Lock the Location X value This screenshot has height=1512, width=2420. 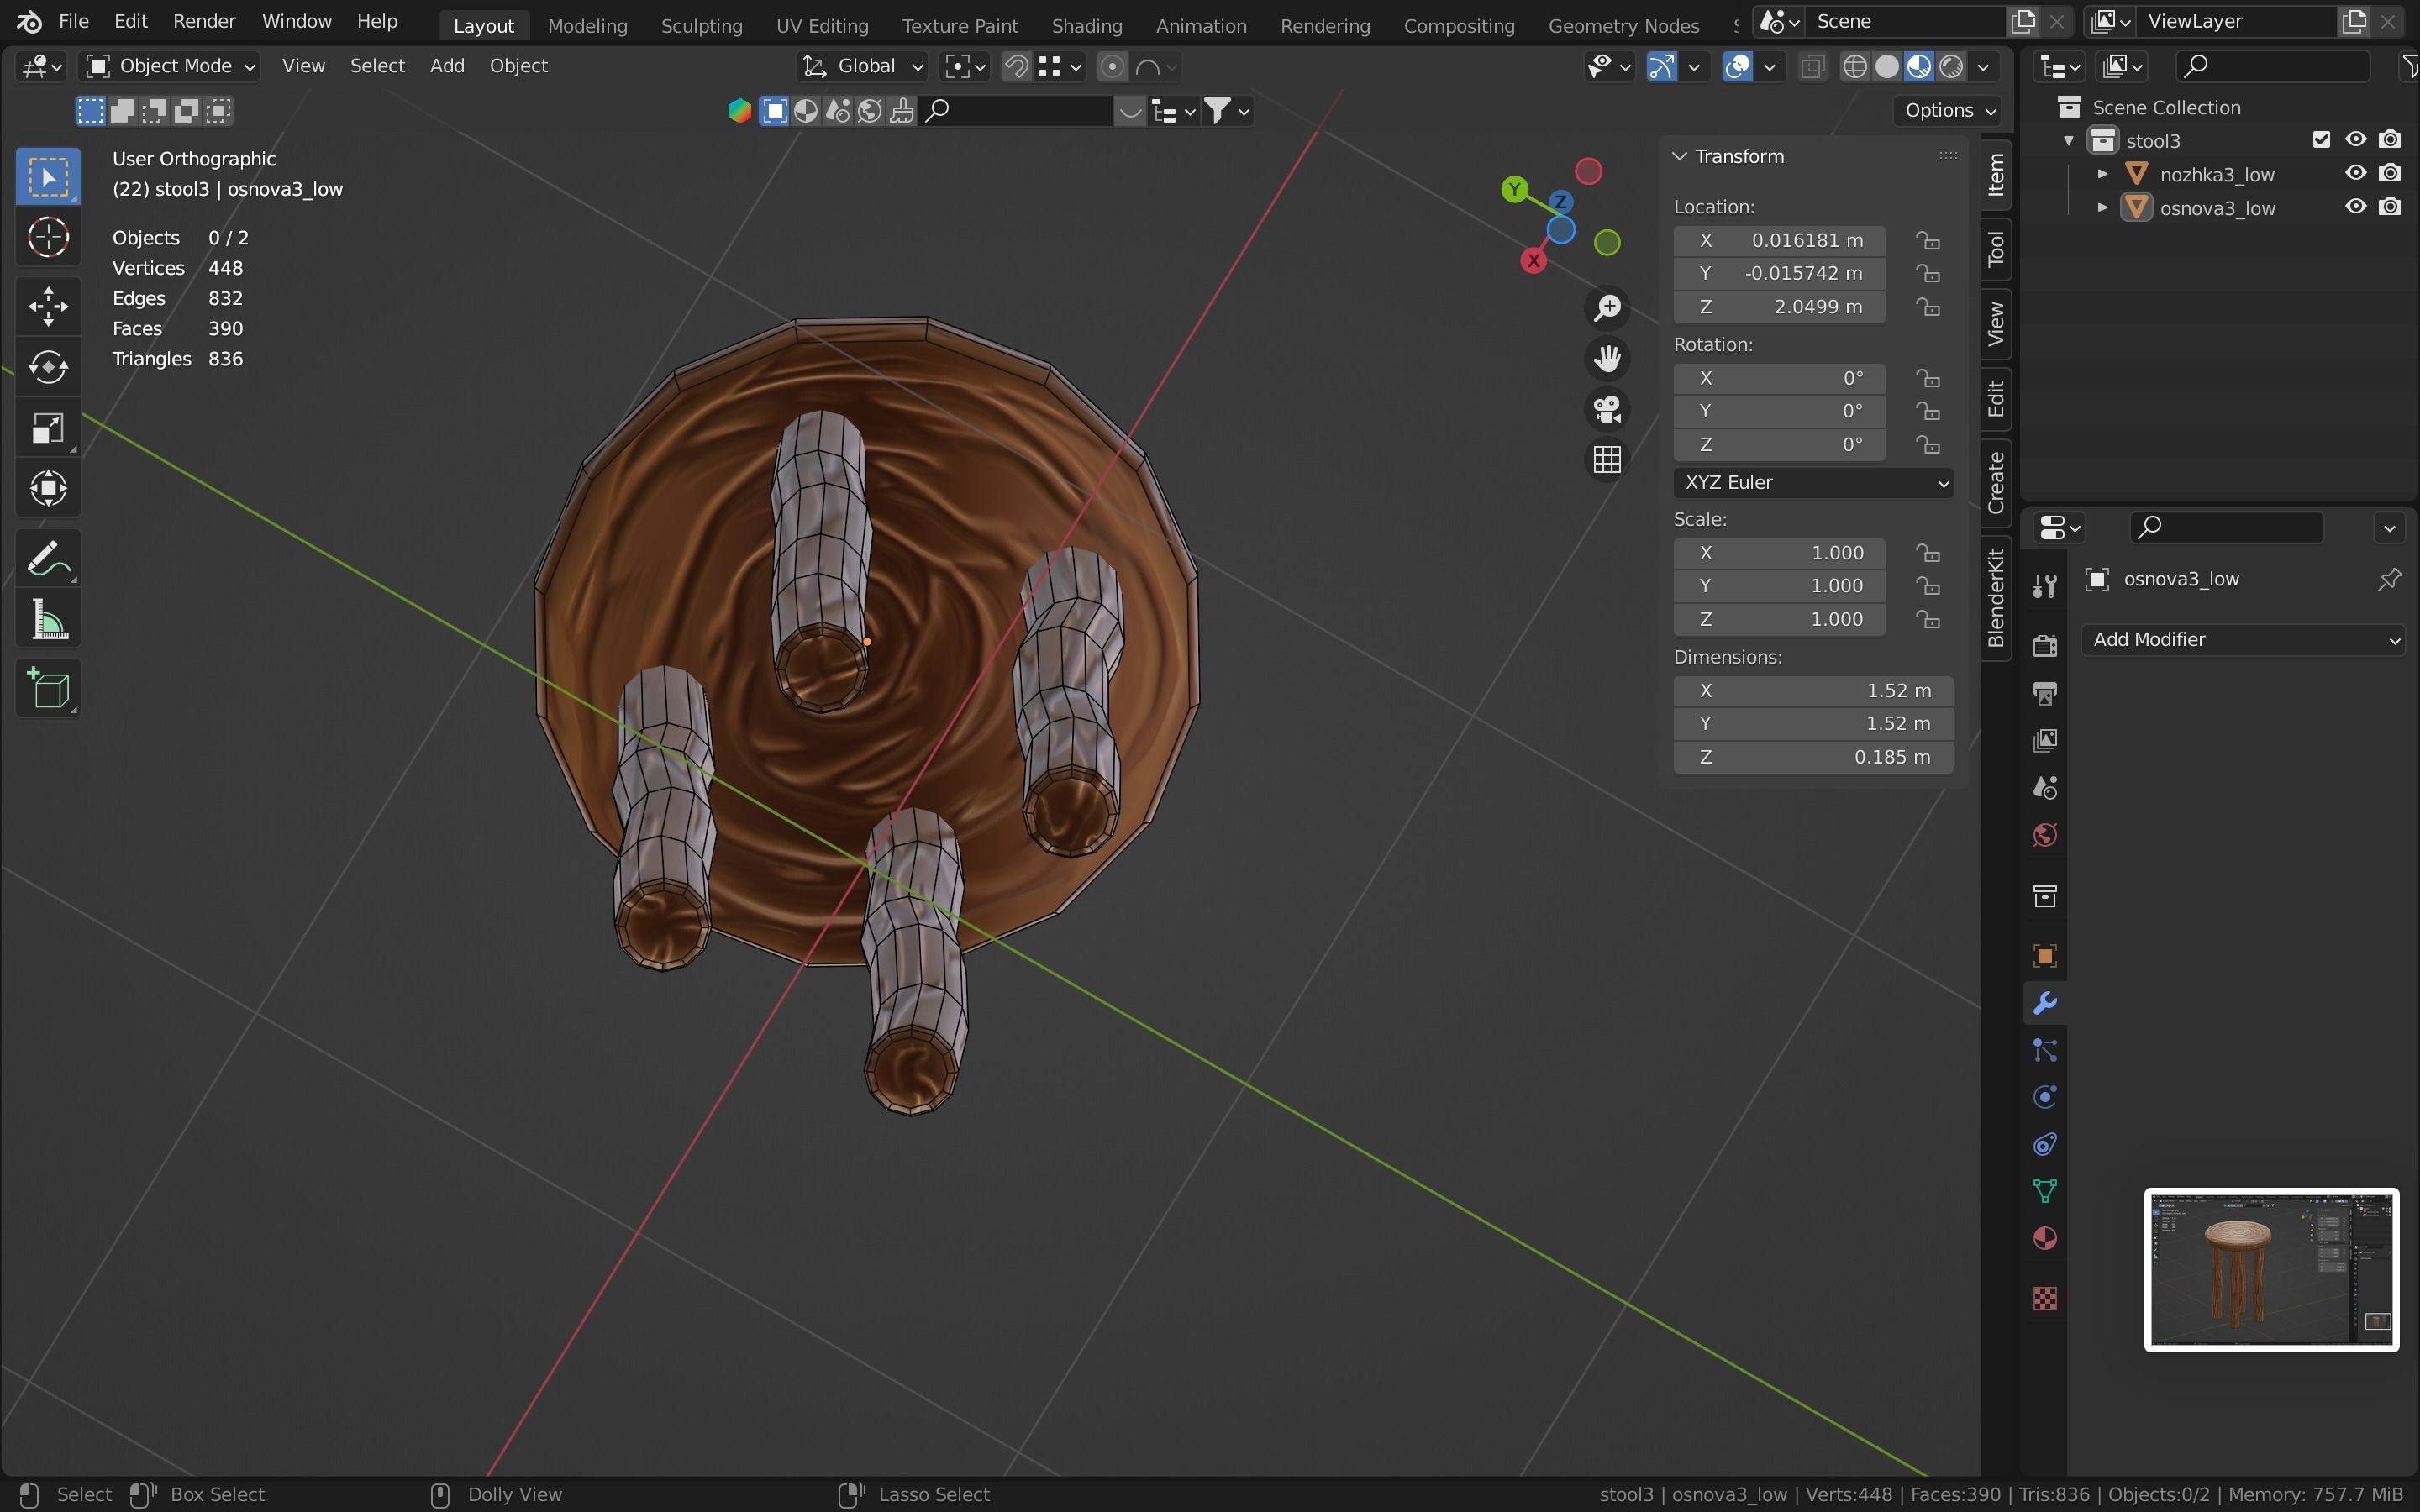(x=1928, y=241)
